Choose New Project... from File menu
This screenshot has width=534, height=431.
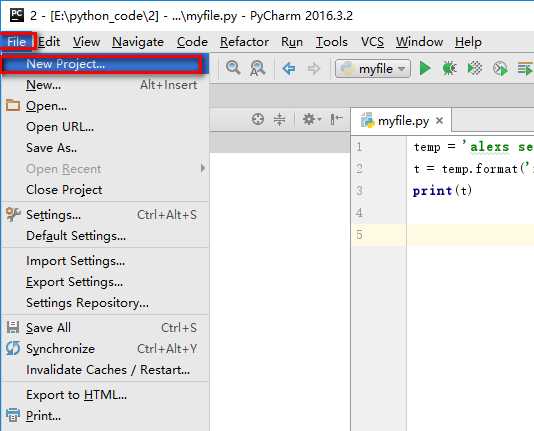(104, 64)
